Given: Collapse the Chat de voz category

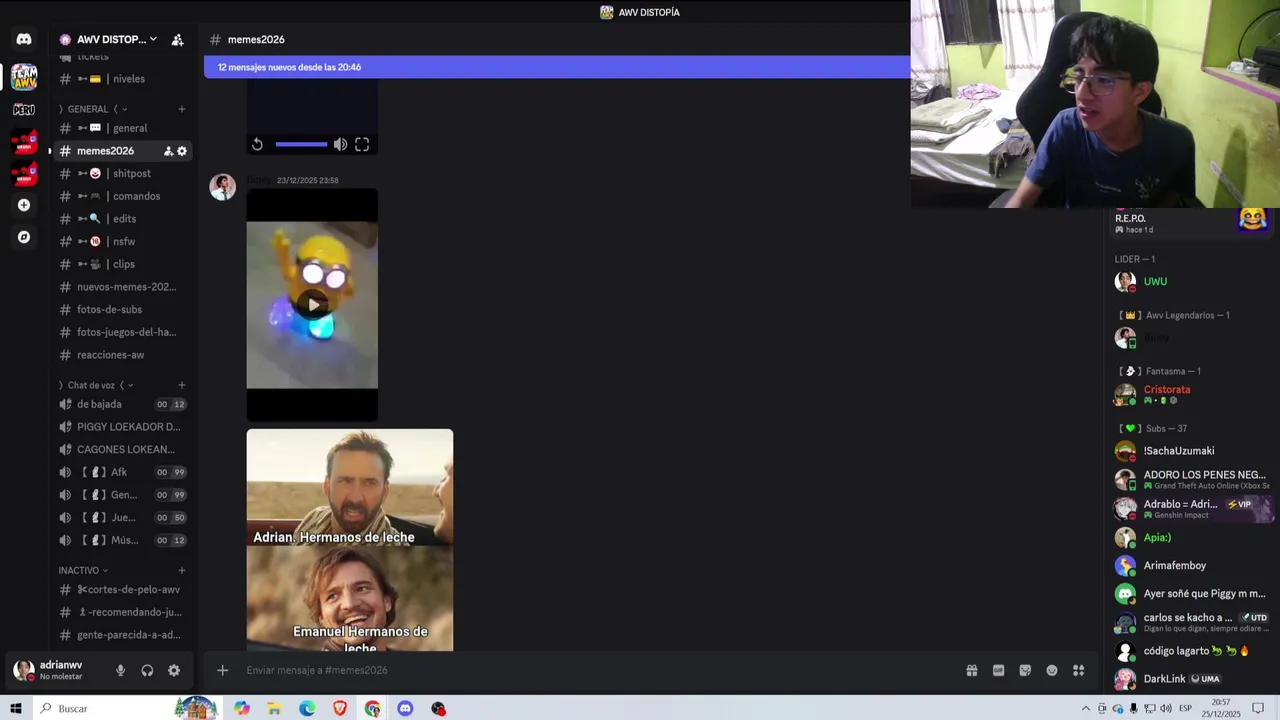Looking at the screenshot, I should click(x=96, y=385).
